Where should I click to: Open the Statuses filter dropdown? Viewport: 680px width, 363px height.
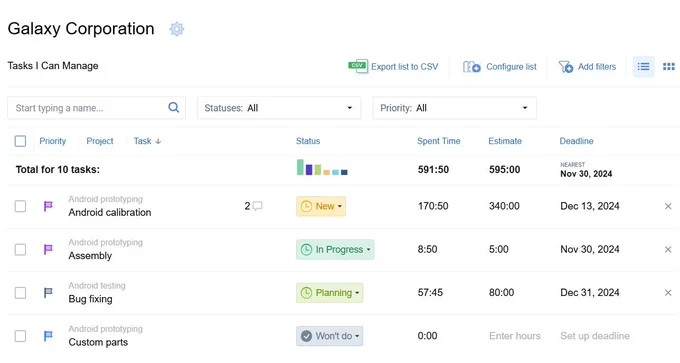279,108
